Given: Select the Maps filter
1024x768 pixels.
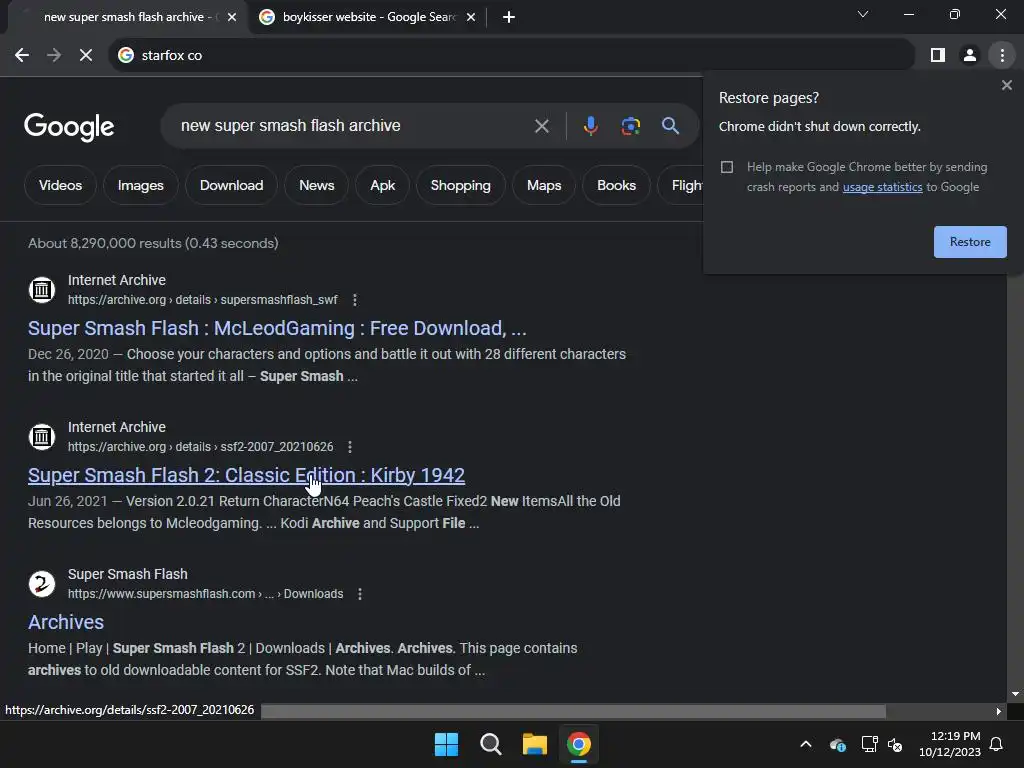Looking at the screenshot, I should pyautogui.click(x=544, y=185).
